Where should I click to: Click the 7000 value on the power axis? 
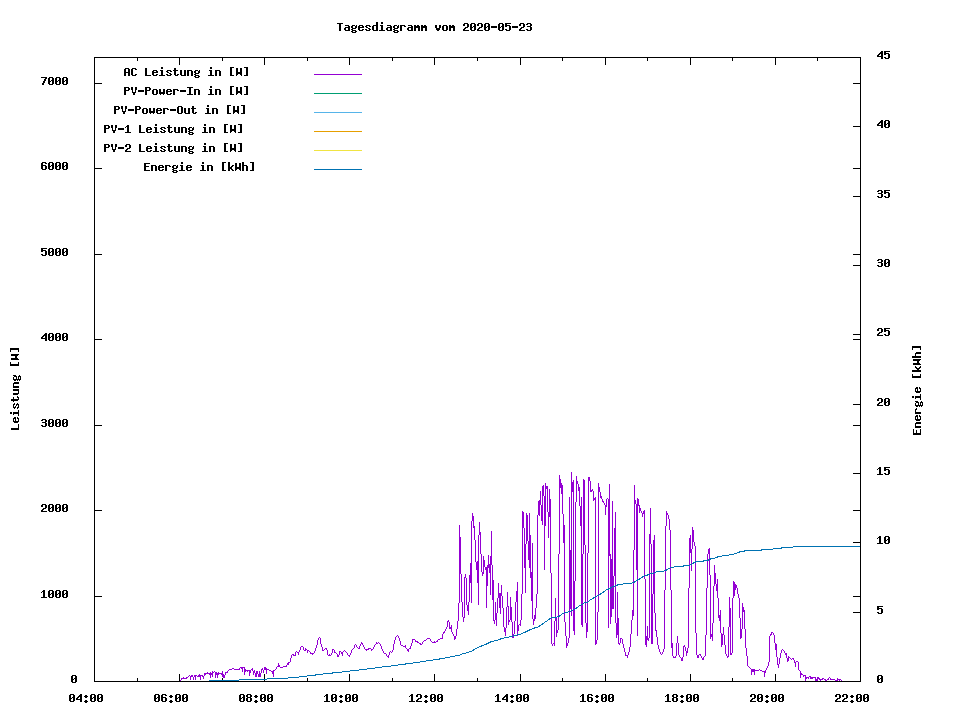[54, 81]
